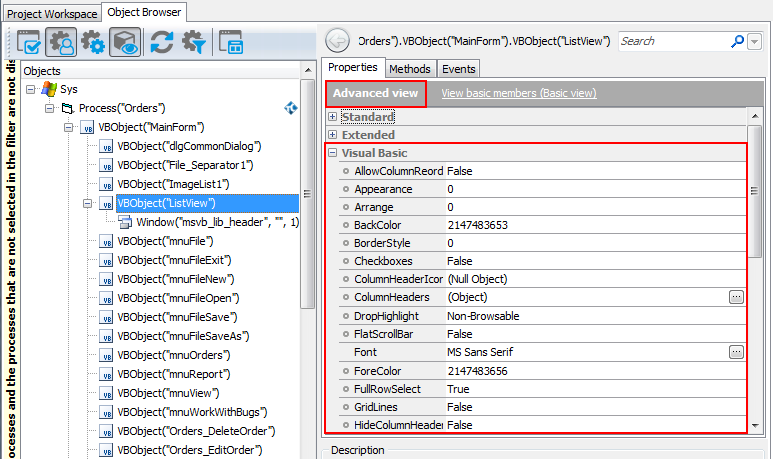Open the Project Workspace tab
Image resolution: width=773 pixels, height=459 pixels.
tap(53, 13)
